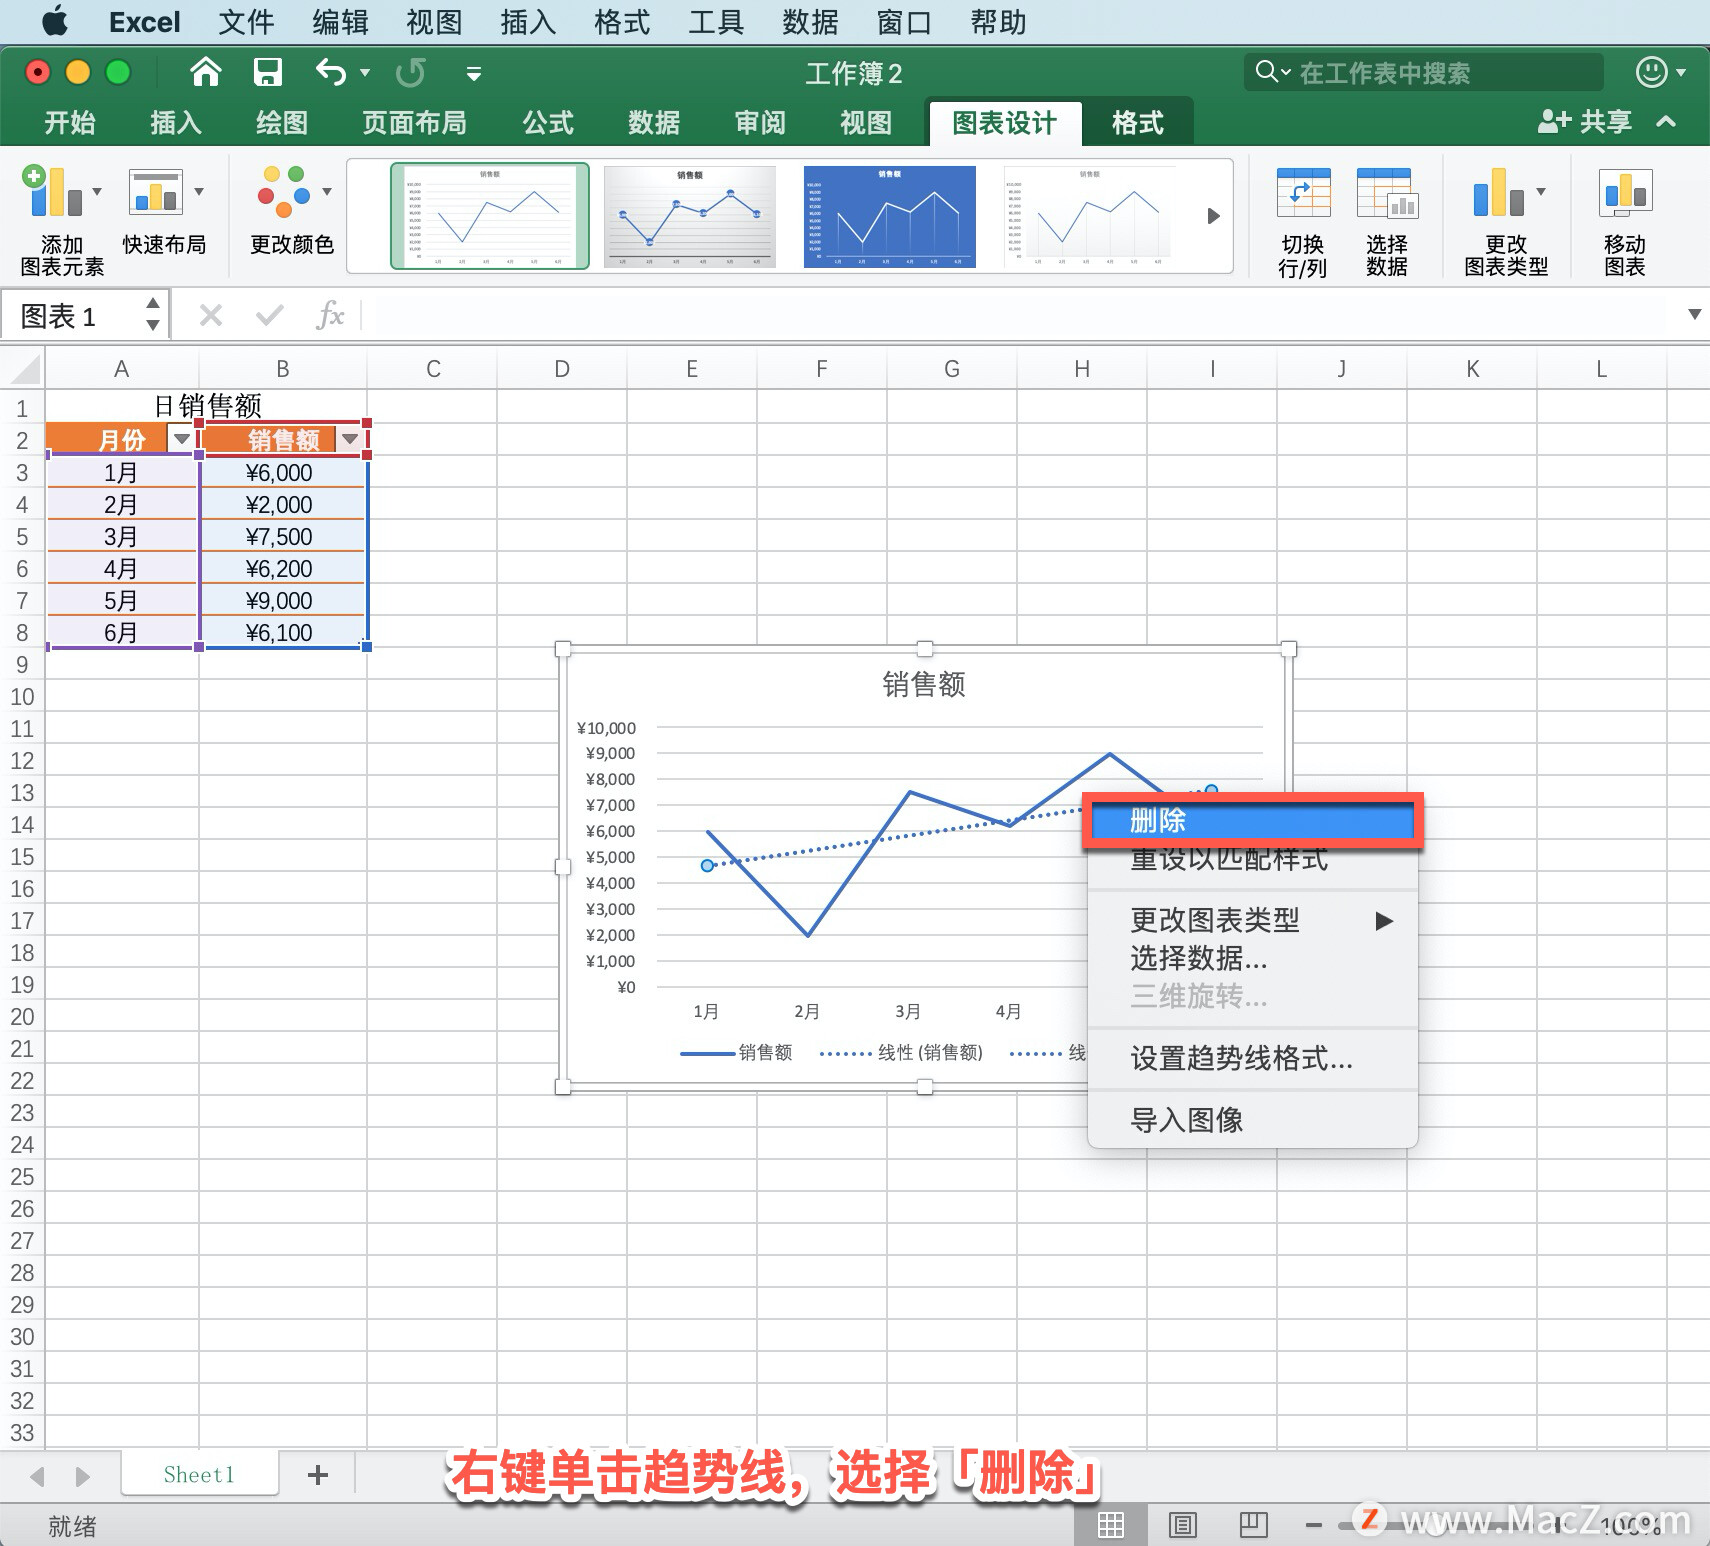Select the Sheet1 tab
The width and height of the screenshot is (1710, 1546).
[199, 1474]
